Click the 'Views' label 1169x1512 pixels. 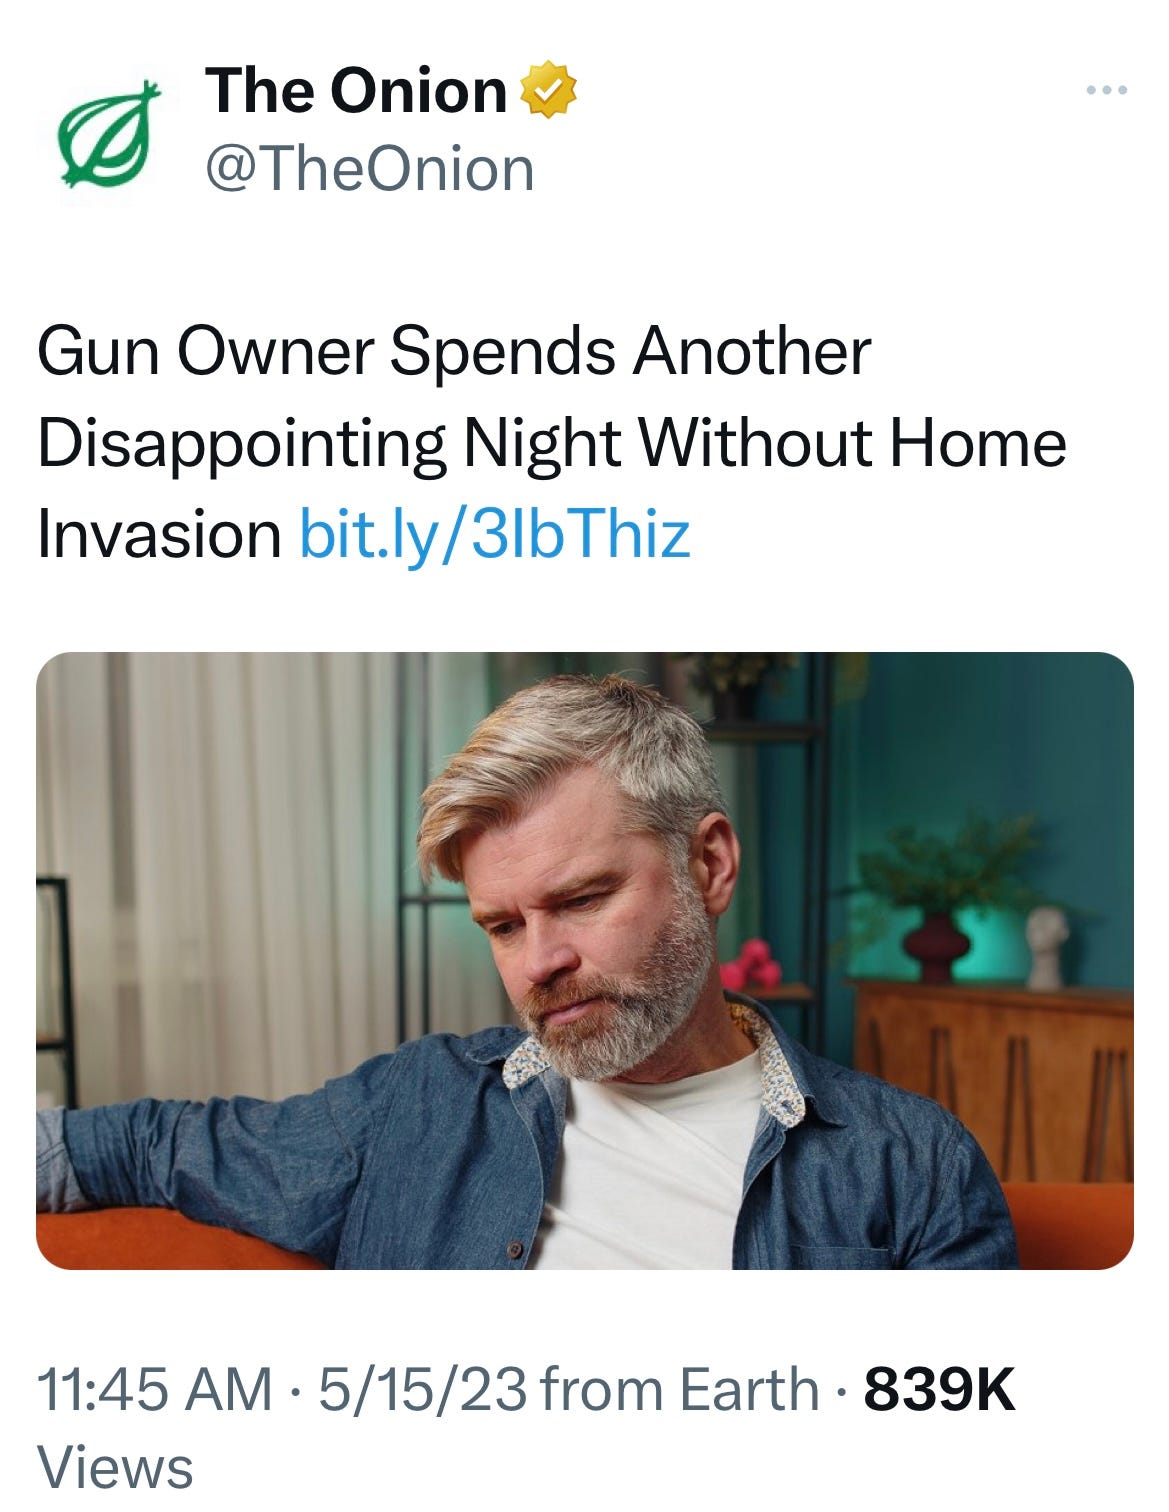click(115, 1468)
